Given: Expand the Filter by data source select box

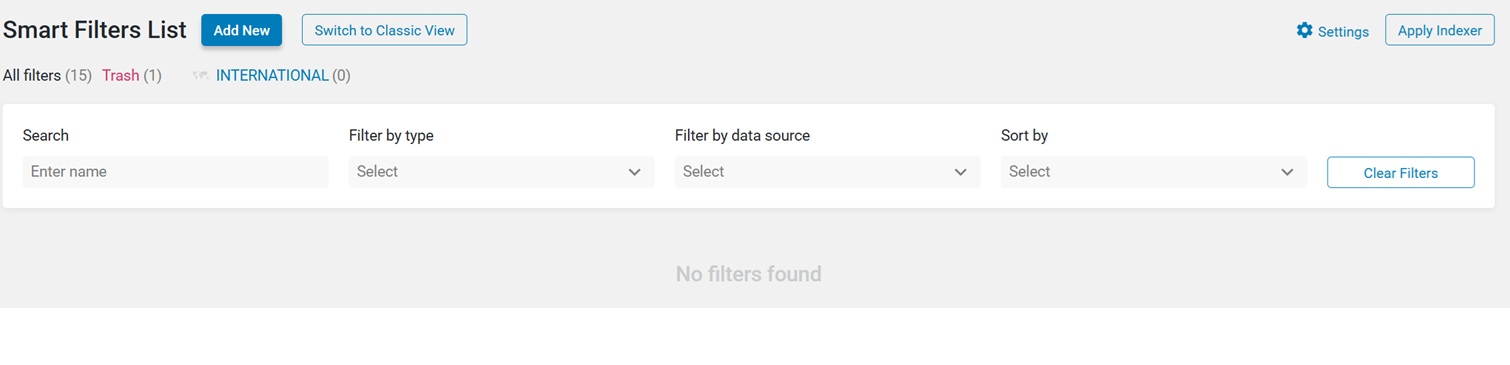Looking at the screenshot, I should 827,172.
